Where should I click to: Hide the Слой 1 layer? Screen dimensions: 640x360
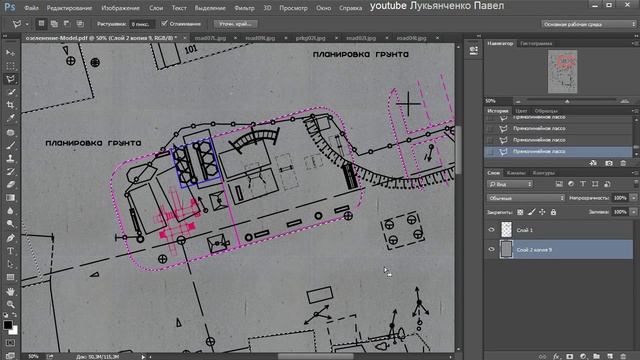pyautogui.click(x=491, y=230)
